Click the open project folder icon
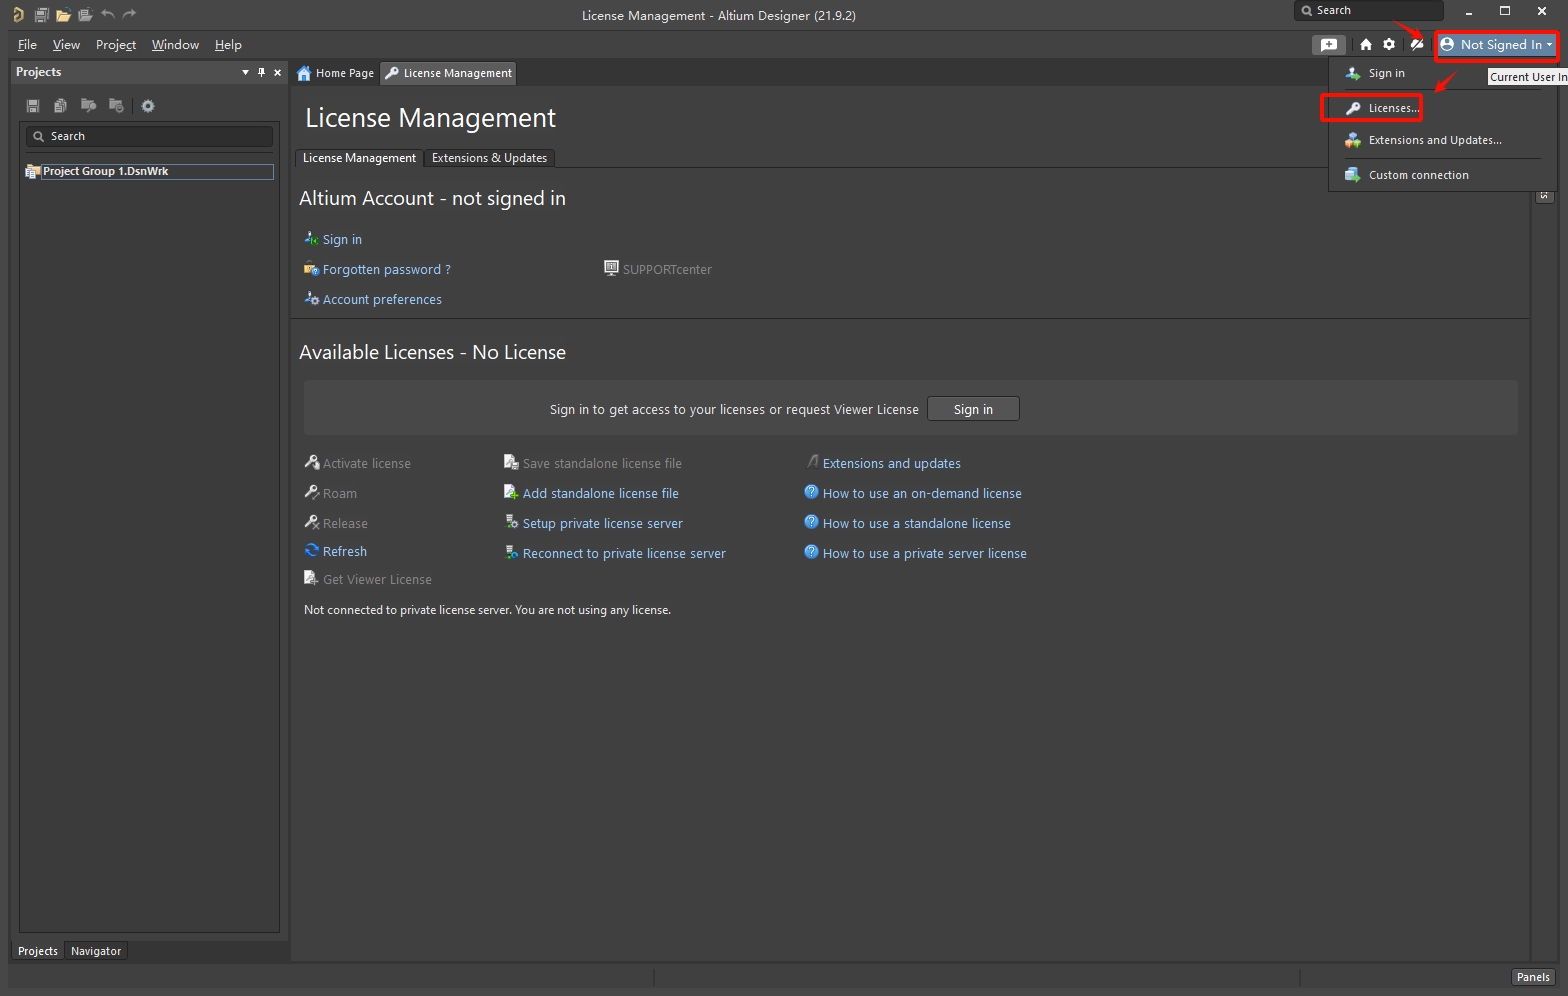Image resolution: width=1568 pixels, height=996 pixels. tap(63, 15)
